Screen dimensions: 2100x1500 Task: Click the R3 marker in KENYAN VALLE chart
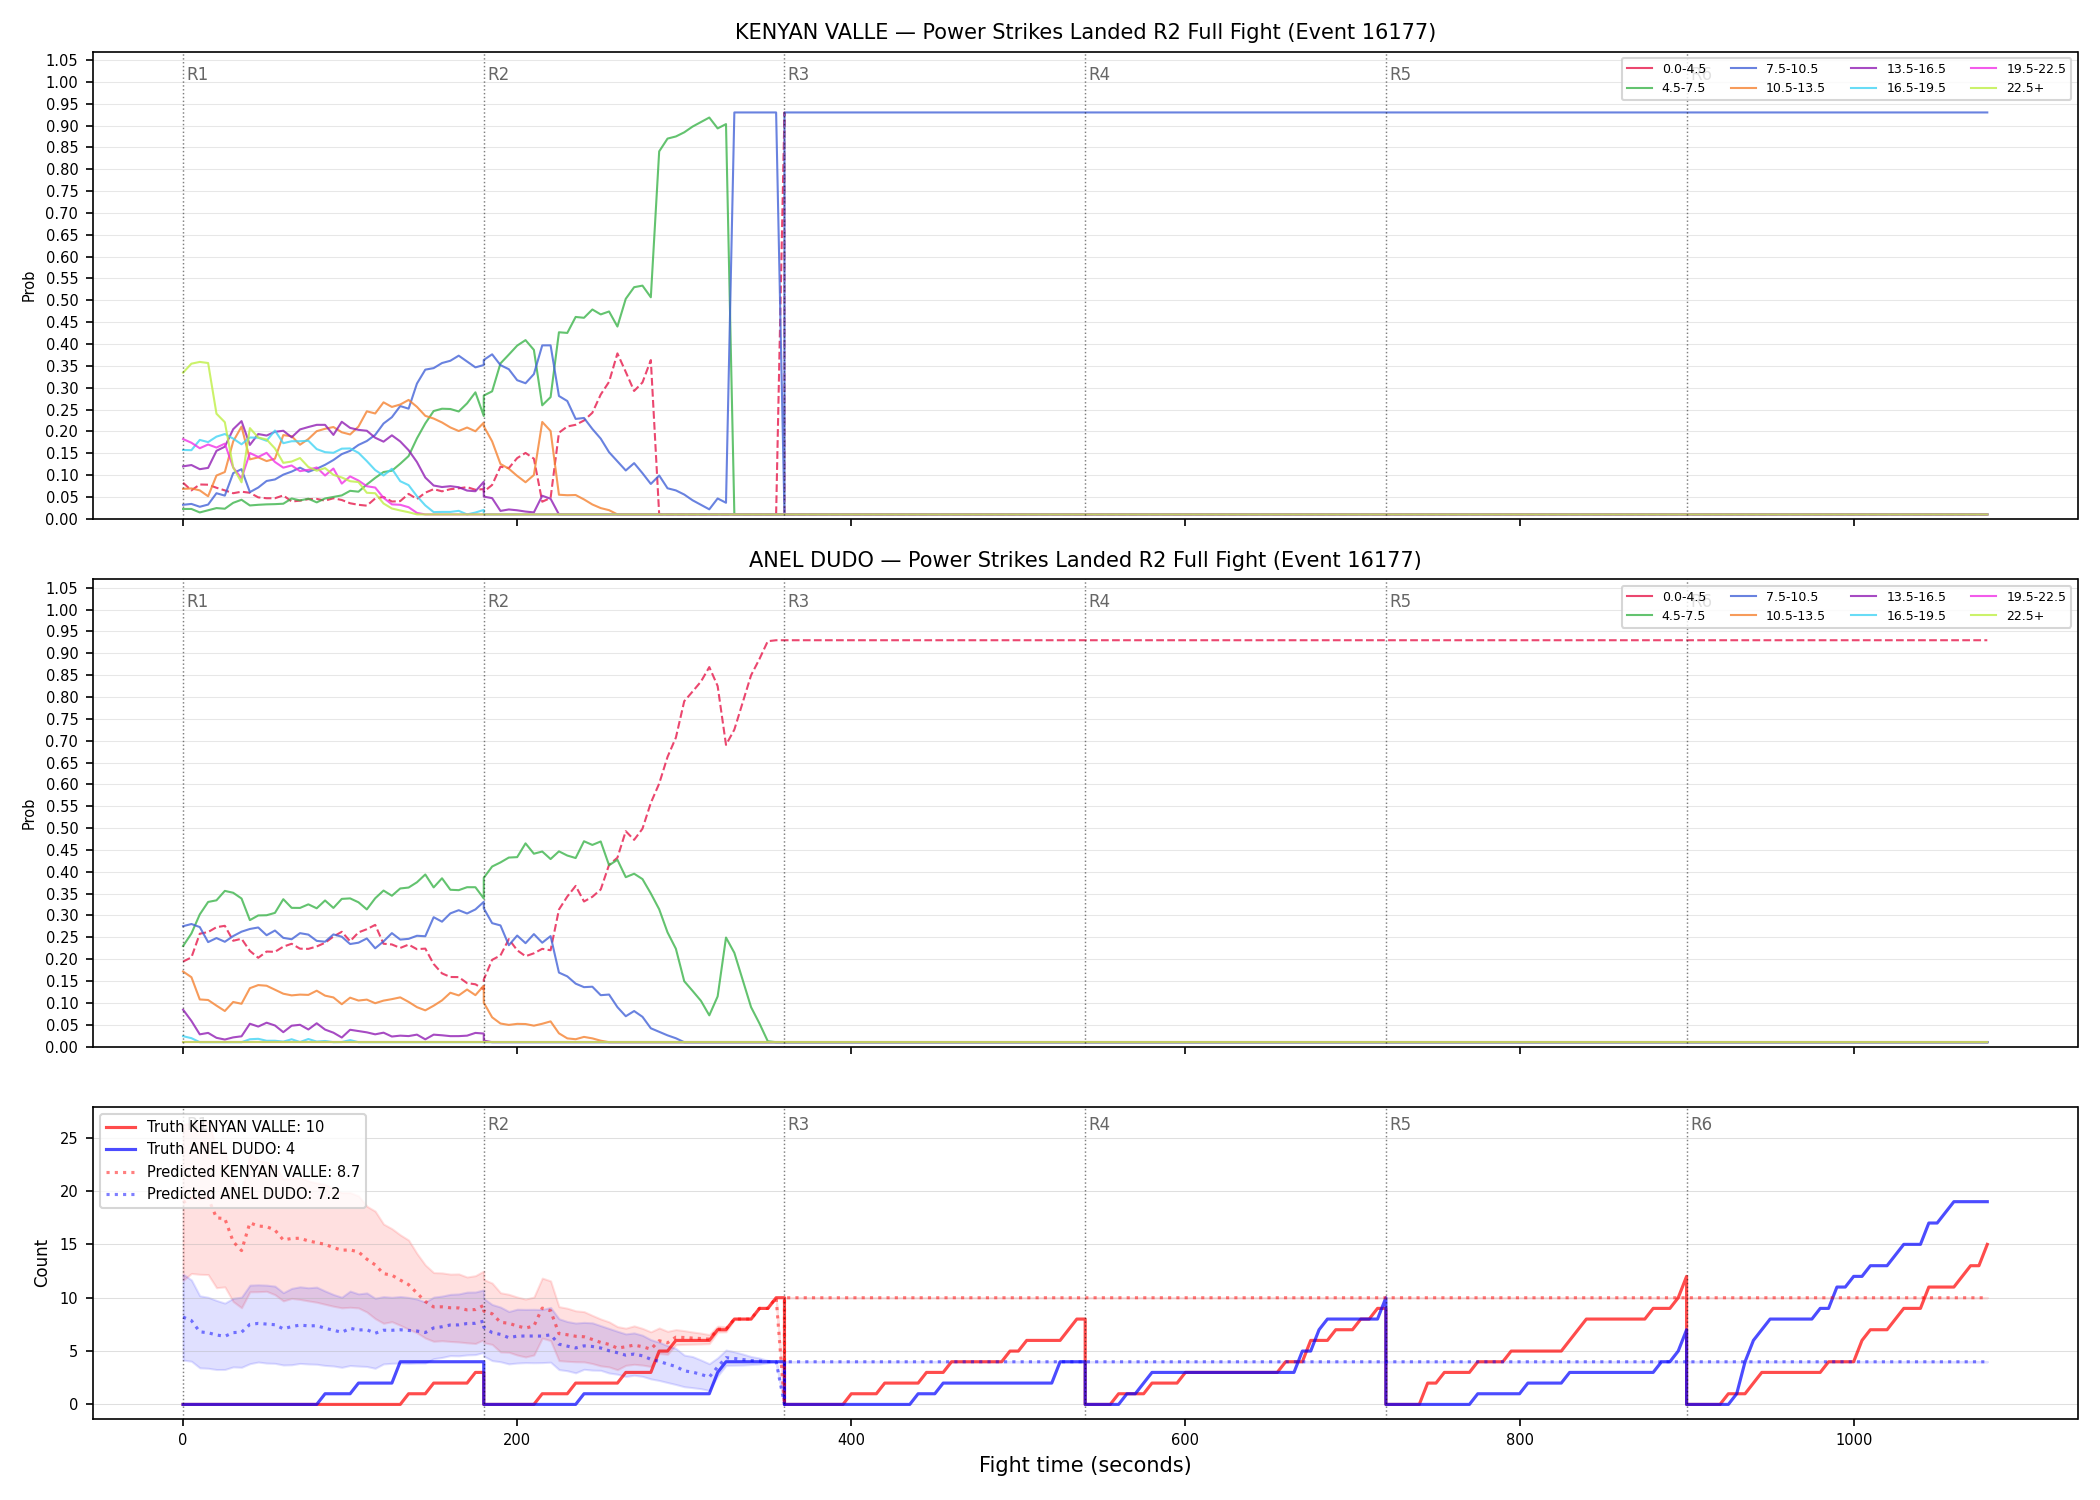point(798,74)
